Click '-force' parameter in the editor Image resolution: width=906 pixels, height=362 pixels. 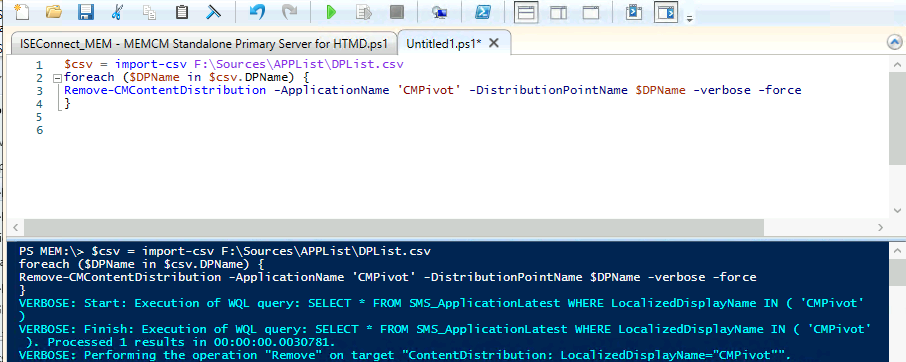click(779, 90)
